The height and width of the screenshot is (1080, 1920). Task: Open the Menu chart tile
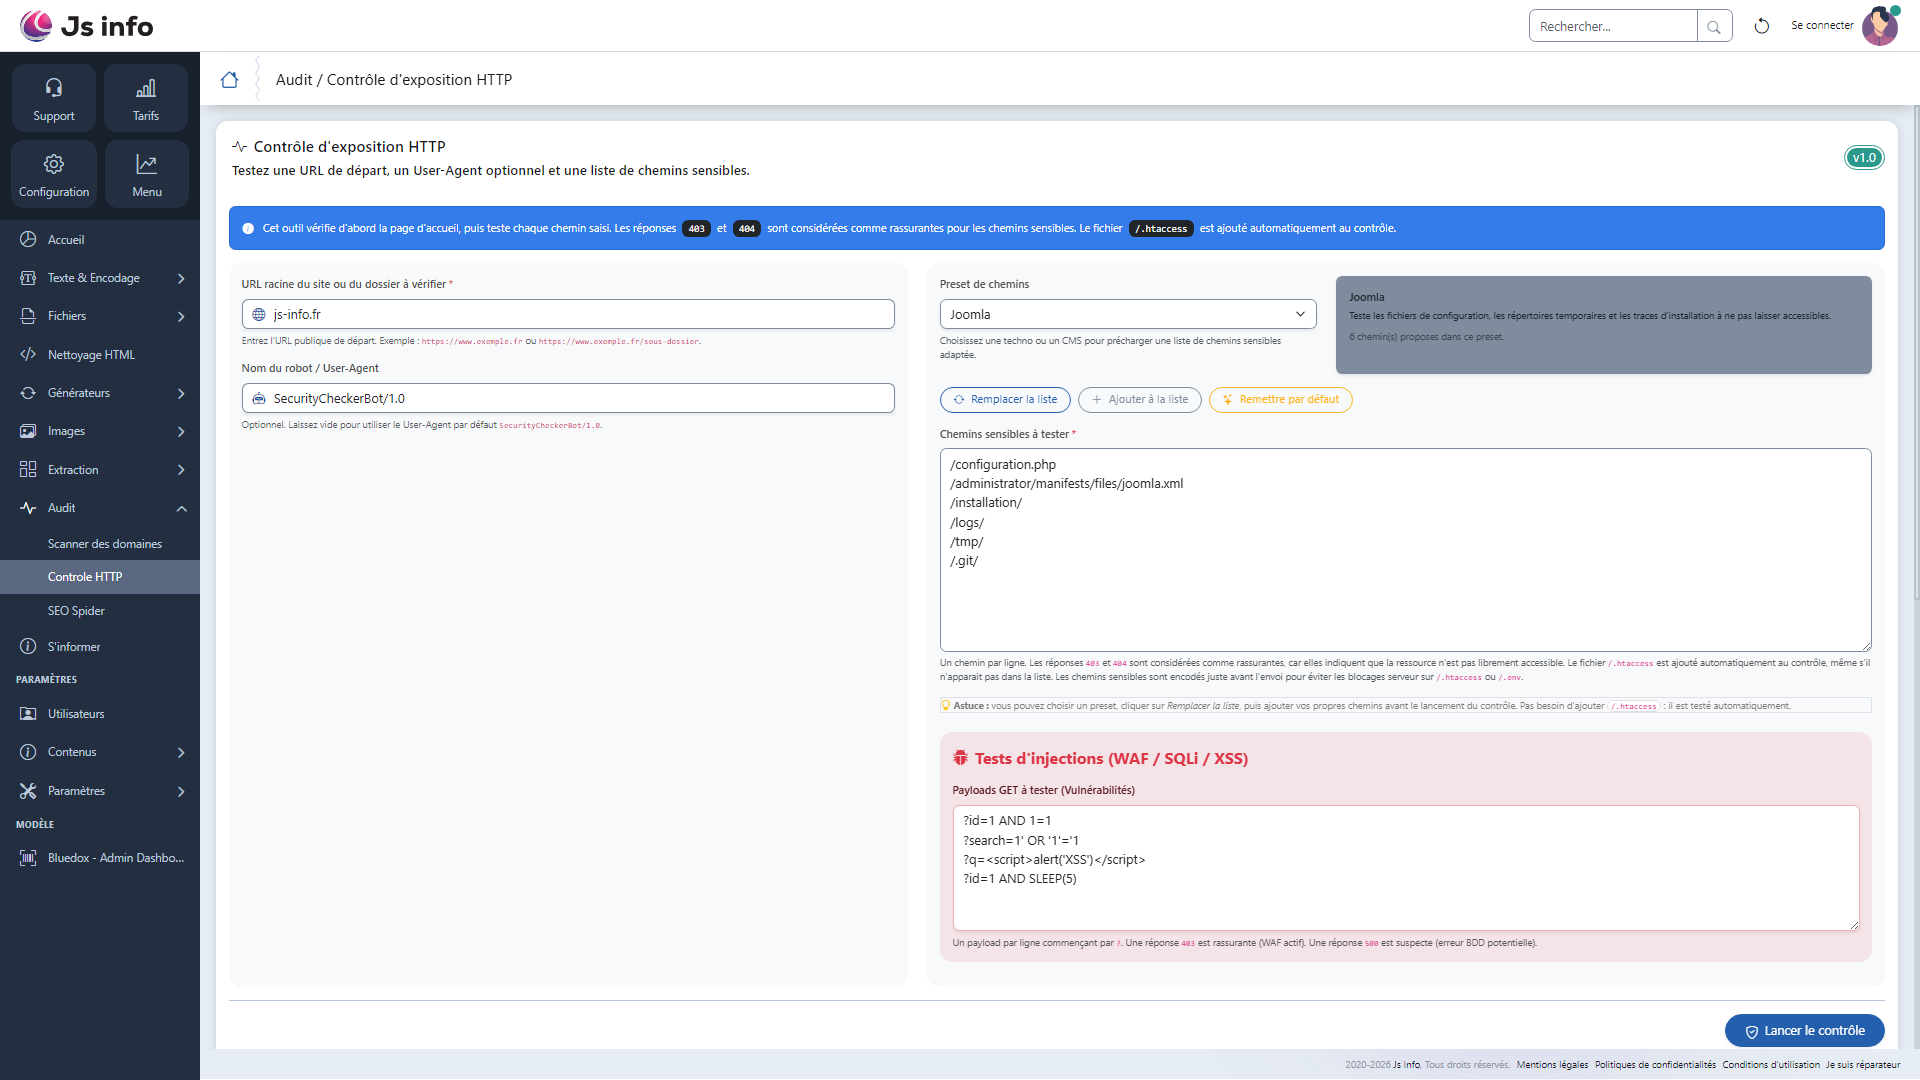click(x=146, y=174)
